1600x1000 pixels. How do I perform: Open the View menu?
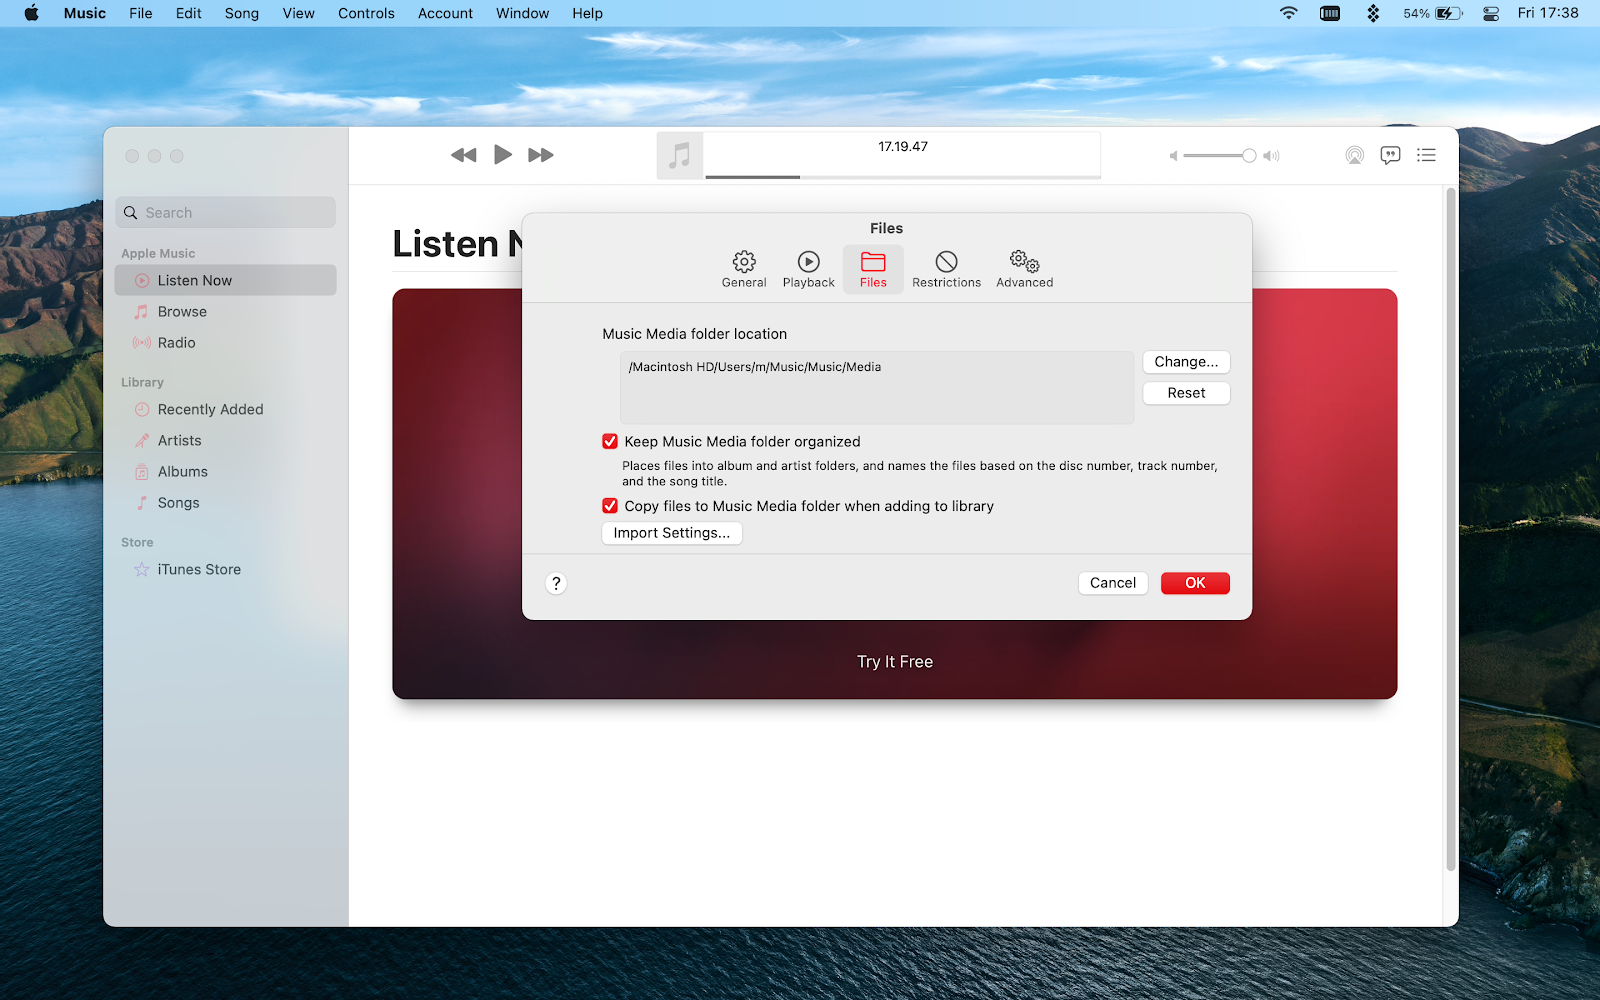point(298,13)
